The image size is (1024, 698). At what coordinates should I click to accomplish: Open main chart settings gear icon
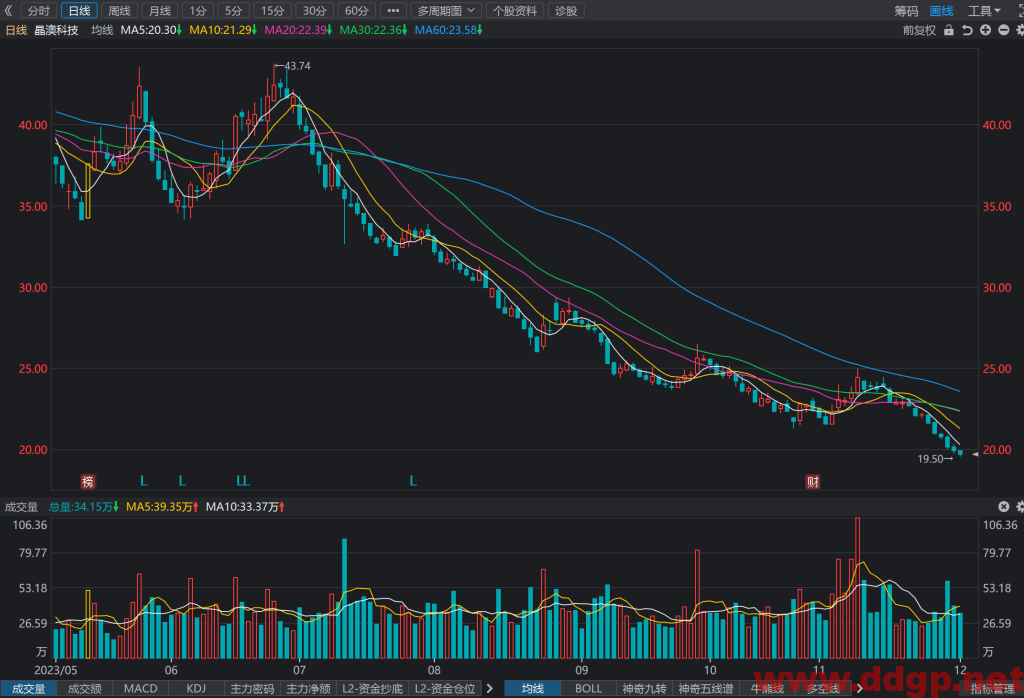1020,30
